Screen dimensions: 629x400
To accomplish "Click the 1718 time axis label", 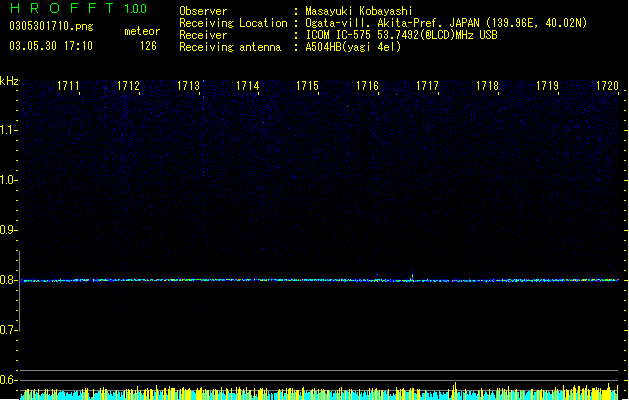I will point(487,86).
